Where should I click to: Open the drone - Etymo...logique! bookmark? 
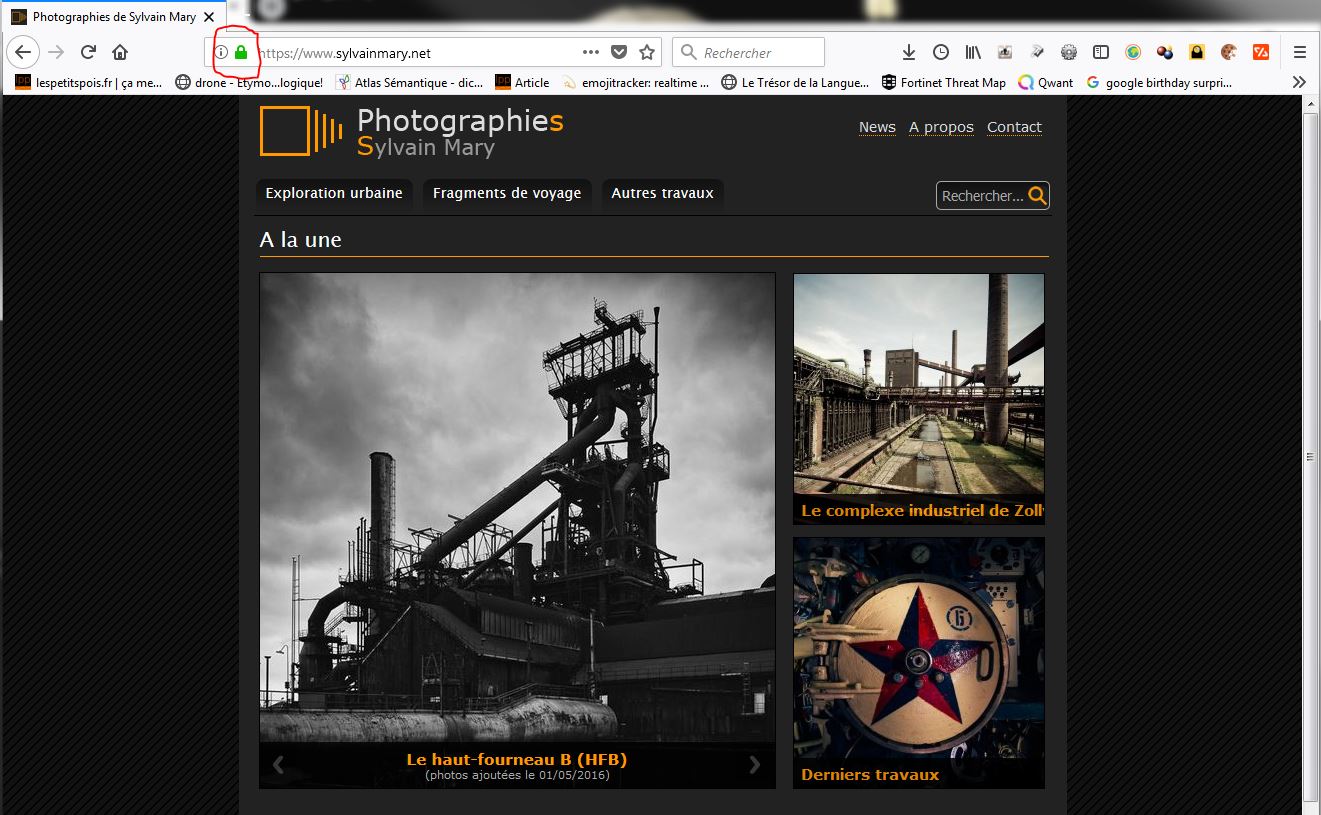pos(249,82)
